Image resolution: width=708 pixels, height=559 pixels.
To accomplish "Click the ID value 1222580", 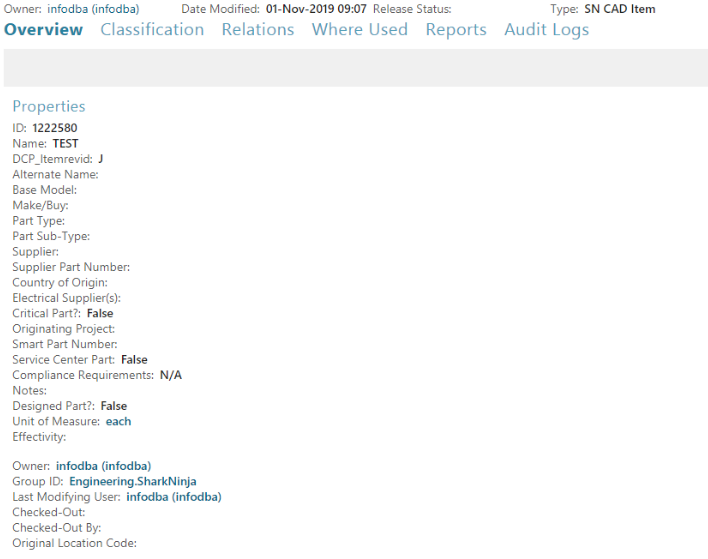I will (x=55, y=128).
